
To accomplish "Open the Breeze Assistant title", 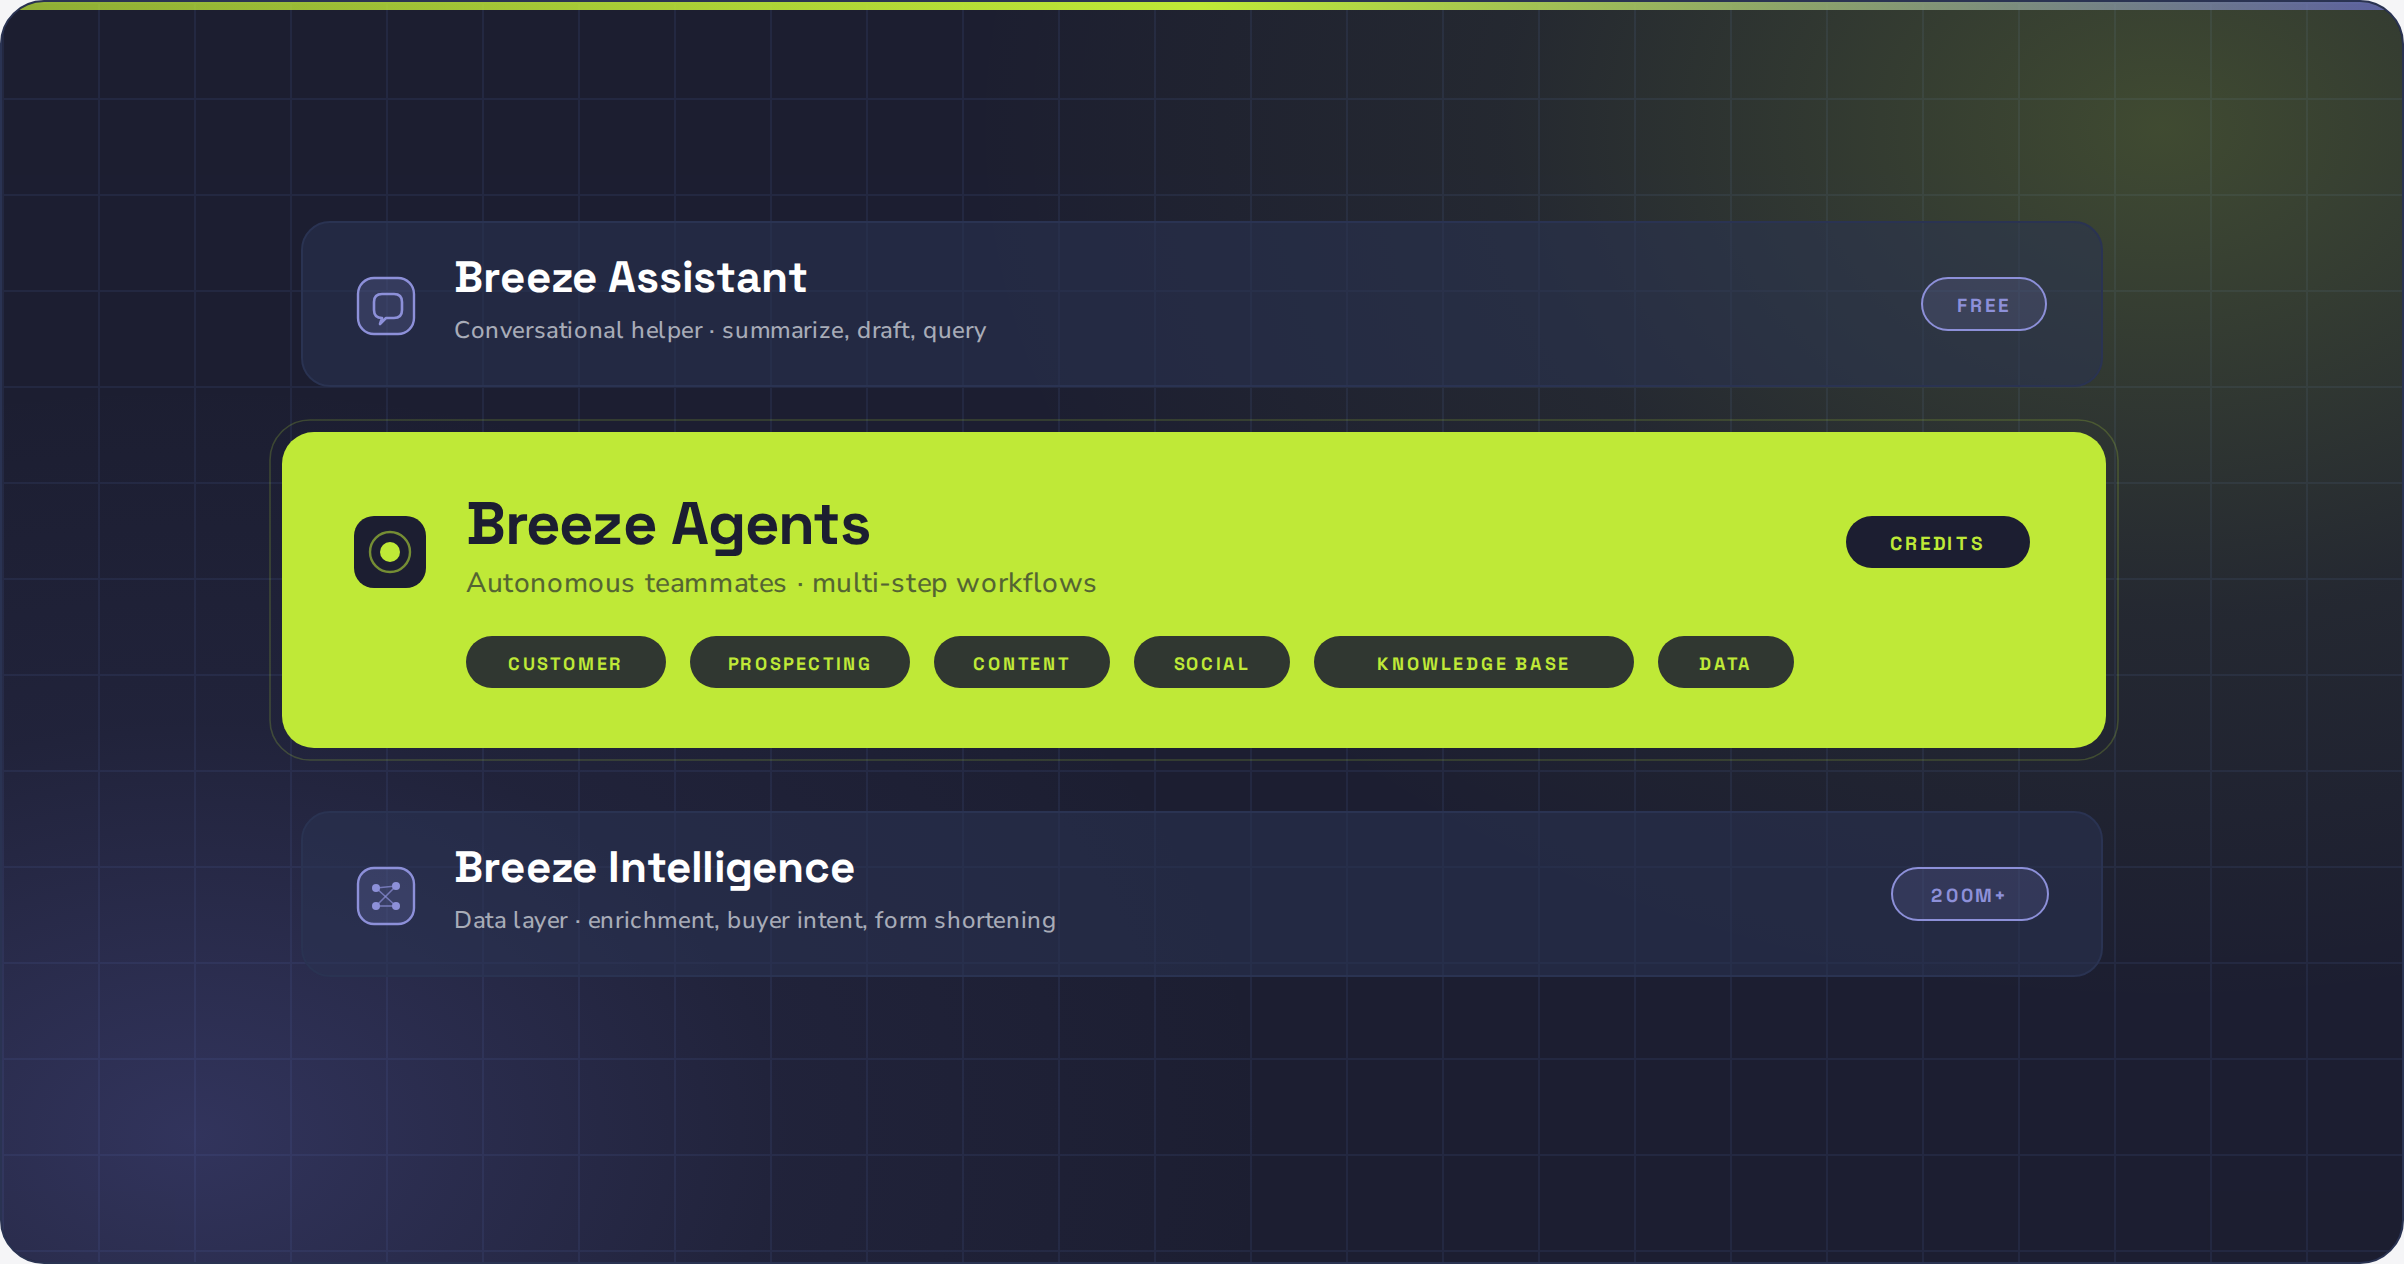I will click(x=630, y=277).
